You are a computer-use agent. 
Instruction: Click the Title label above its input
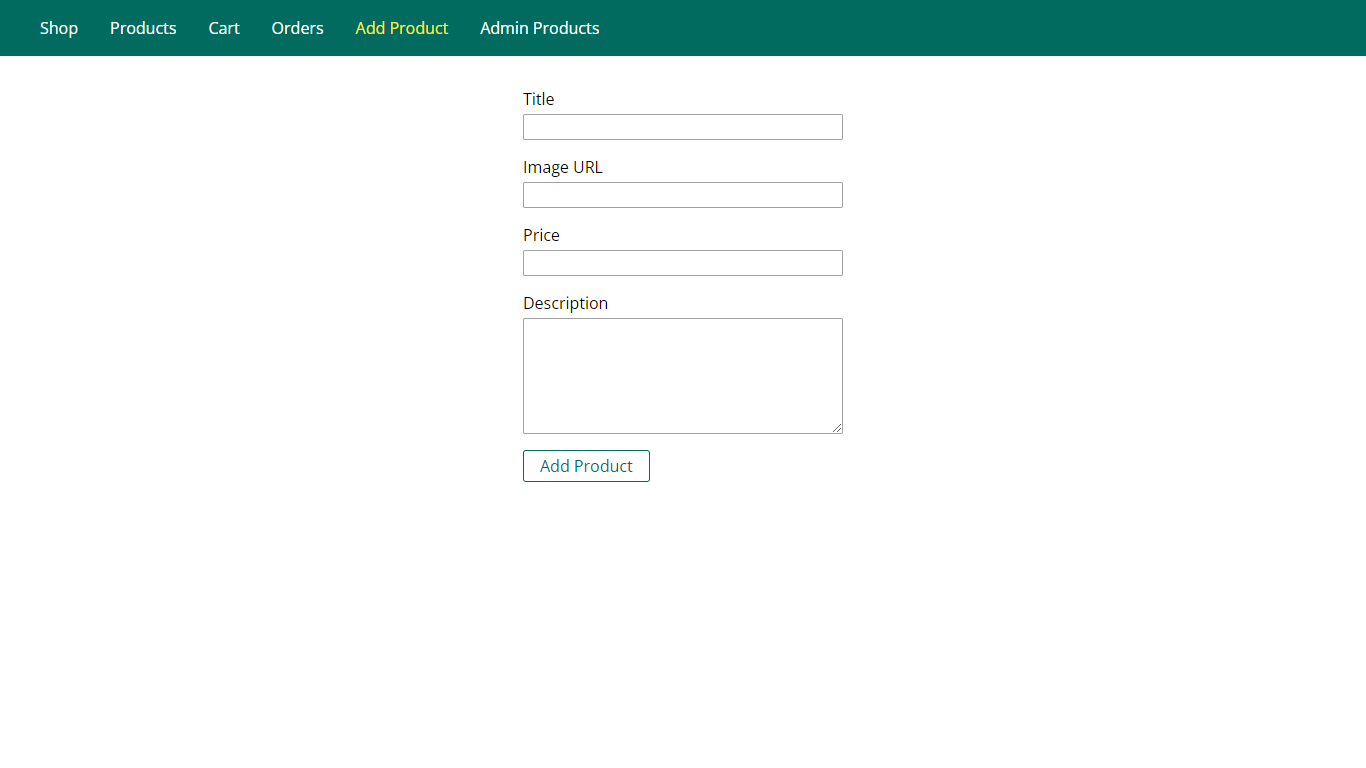coord(538,99)
